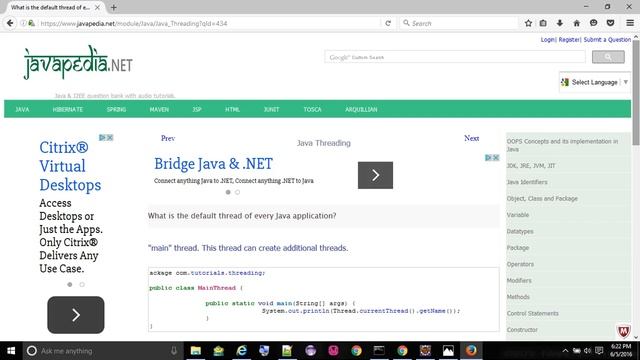The height and width of the screenshot is (360, 640).
Task: Show hidden system tray icons
Action: [x=565, y=351]
